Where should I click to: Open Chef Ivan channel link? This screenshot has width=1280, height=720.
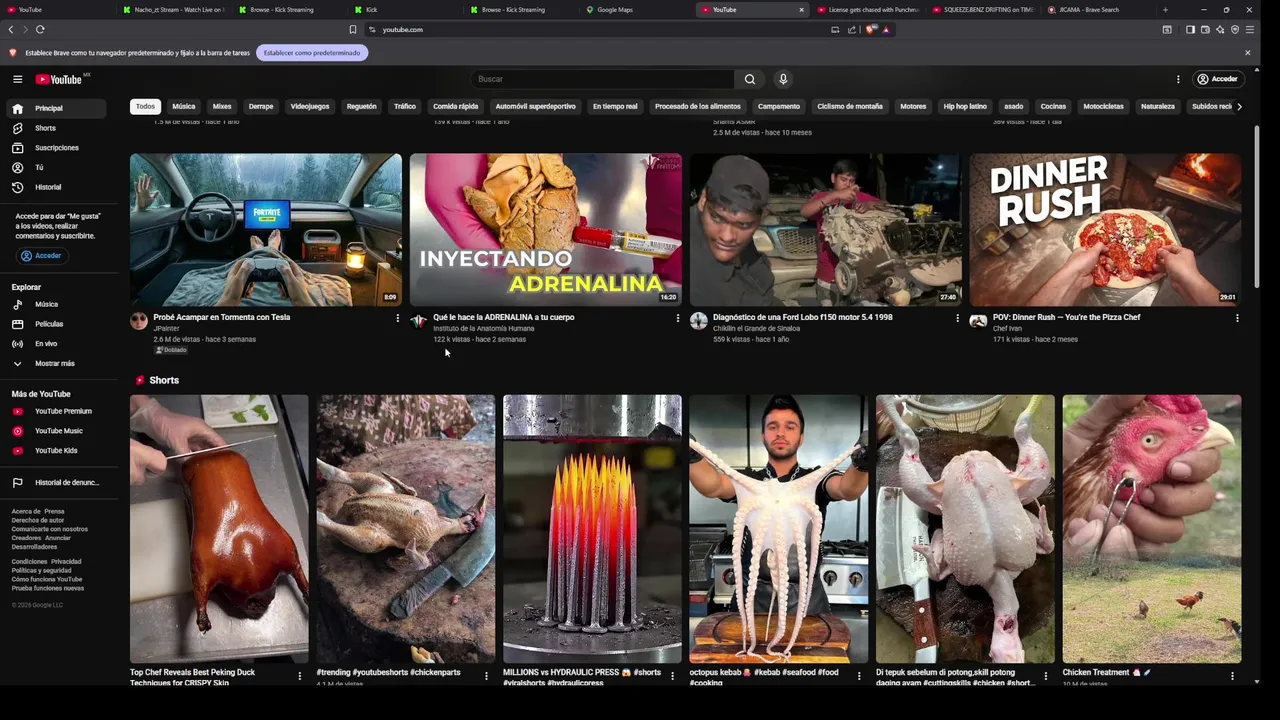coord(1007,328)
